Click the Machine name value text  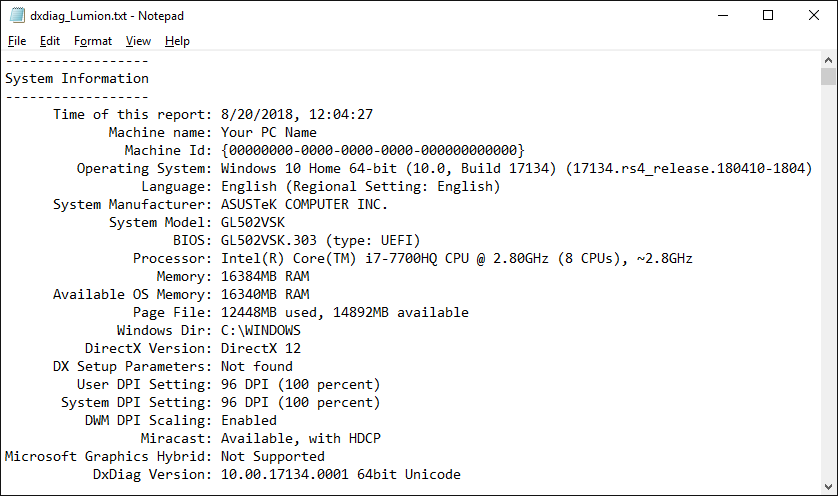[268, 132]
